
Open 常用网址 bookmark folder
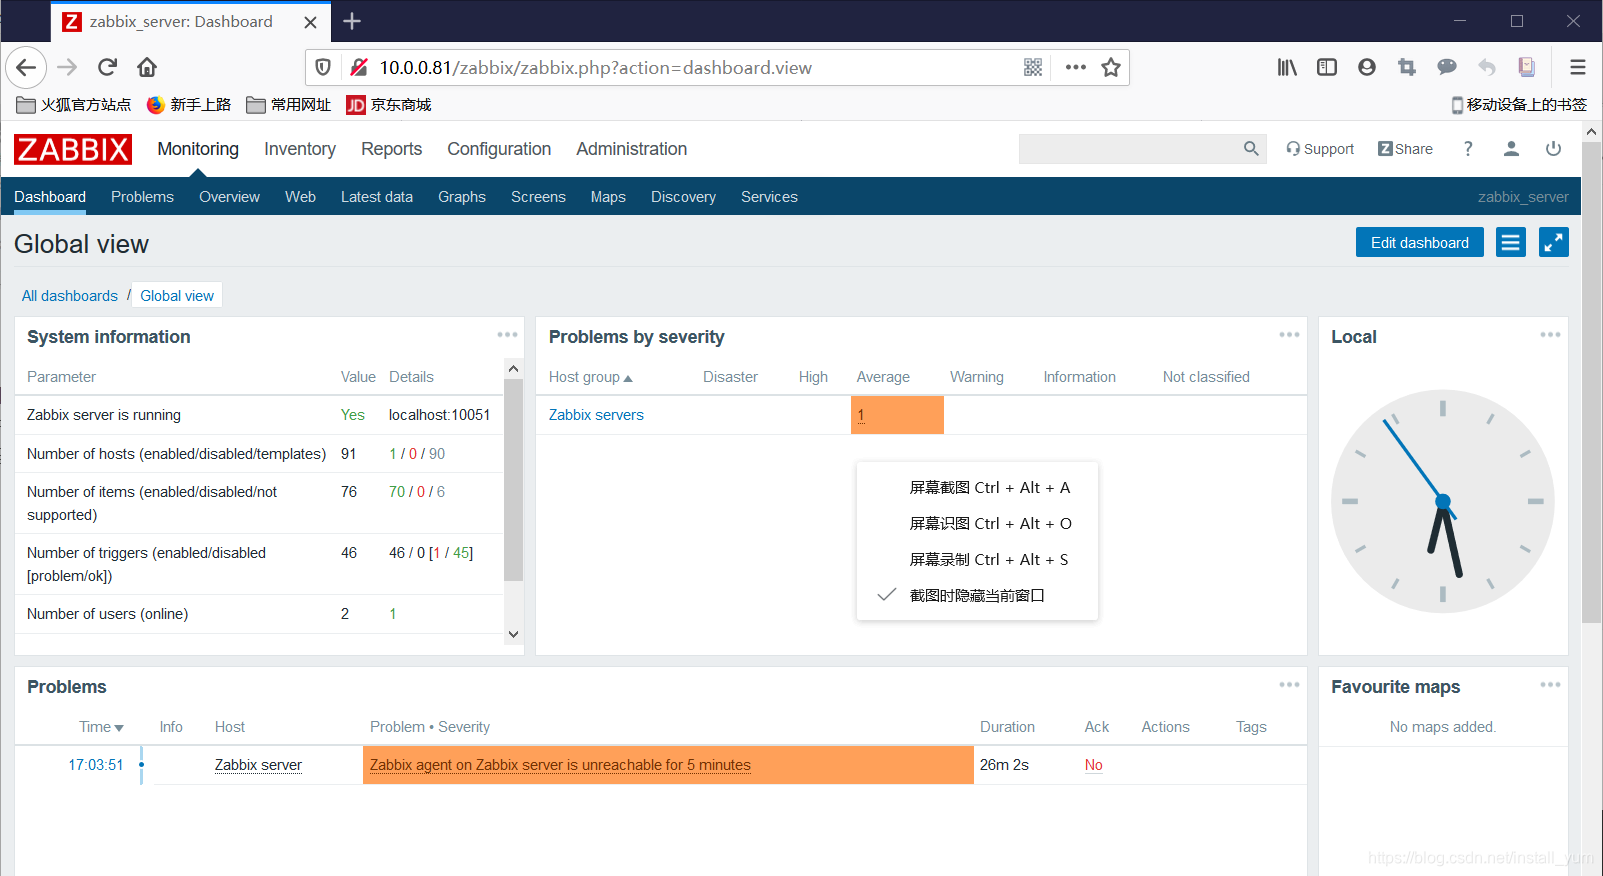tap(289, 105)
